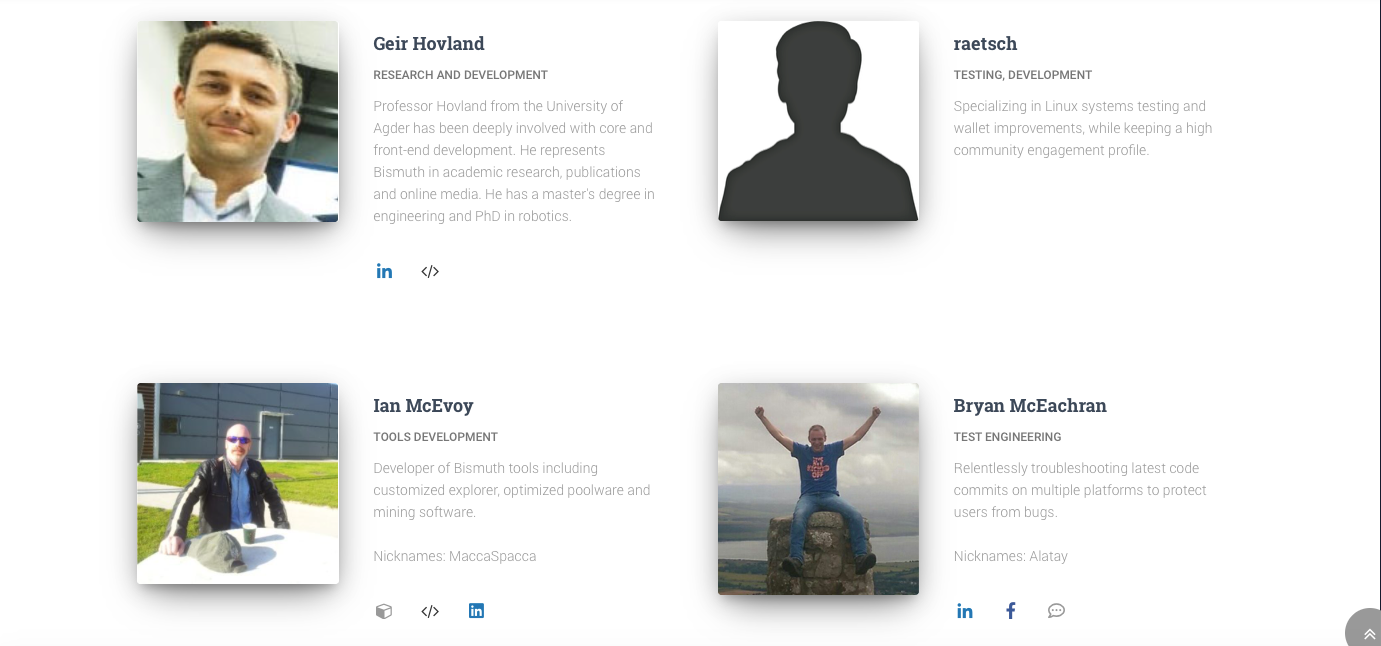
Task: Click the Test Engineering role label
Action: pyautogui.click(x=1007, y=437)
